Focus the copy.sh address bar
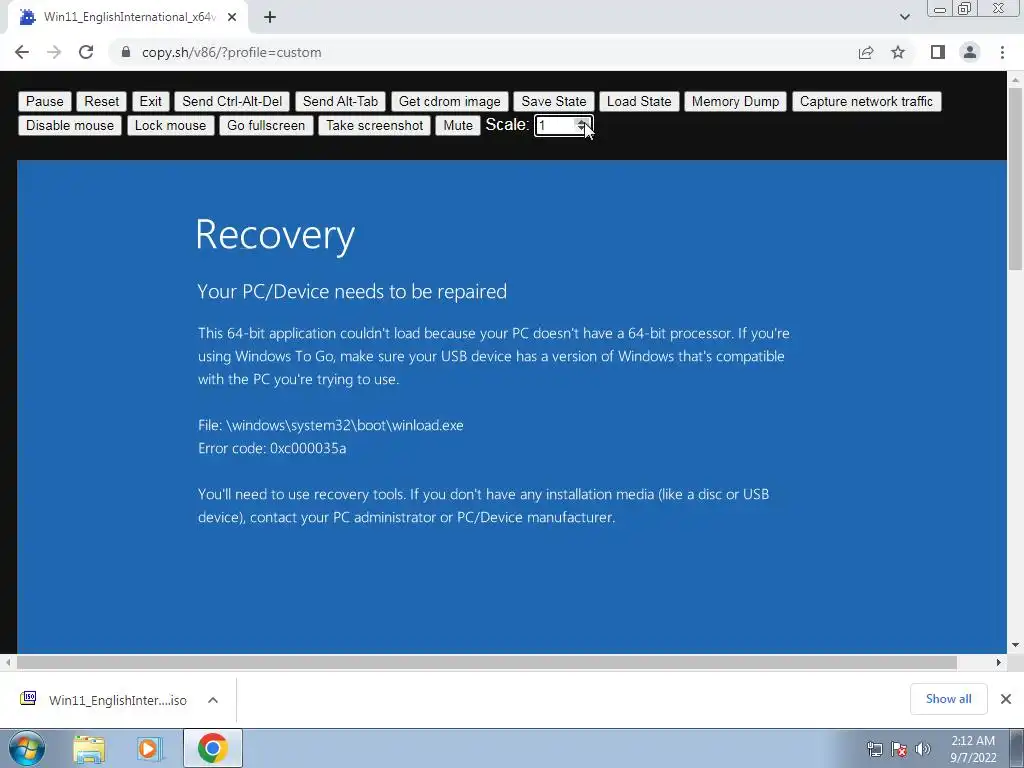The width and height of the screenshot is (1024, 768). [x=483, y=52]
